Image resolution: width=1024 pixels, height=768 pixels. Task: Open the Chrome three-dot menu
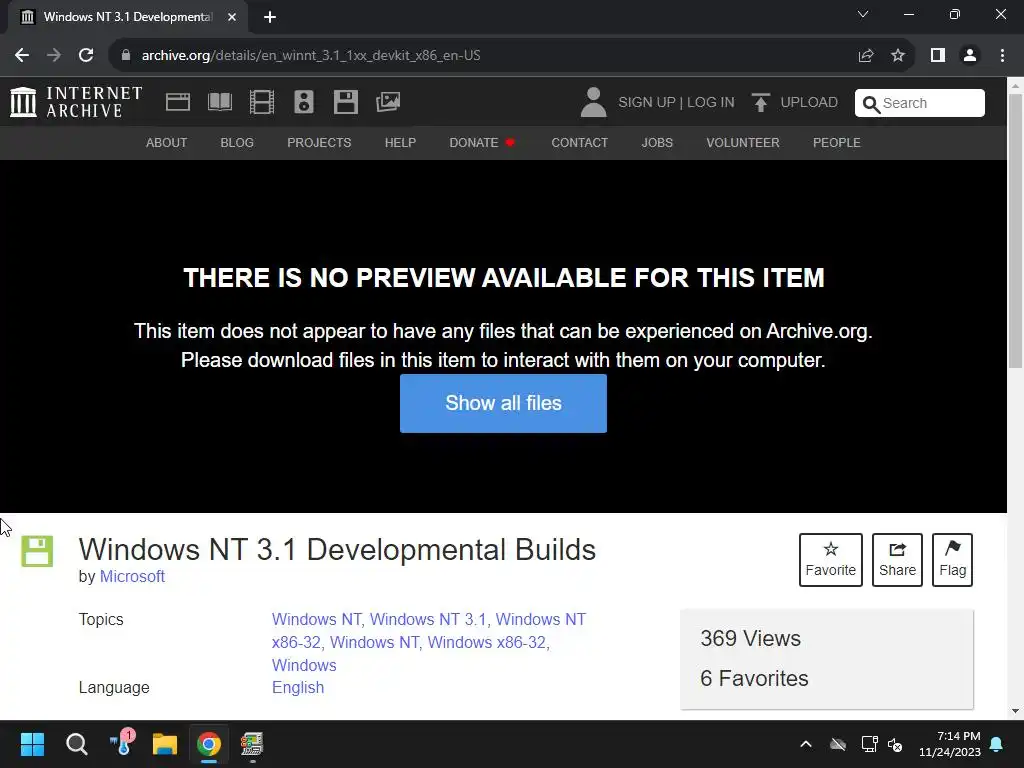1002,56
